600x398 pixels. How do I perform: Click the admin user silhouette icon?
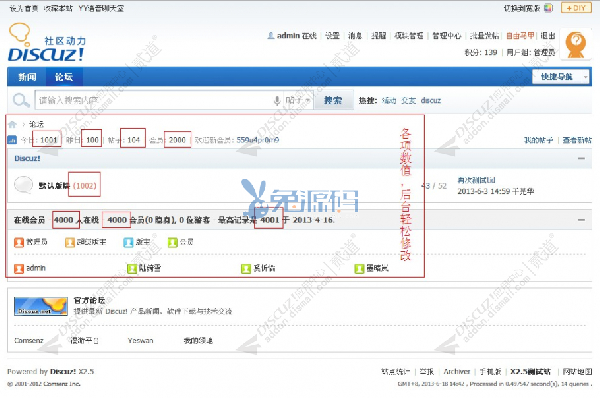click(271, 36)
